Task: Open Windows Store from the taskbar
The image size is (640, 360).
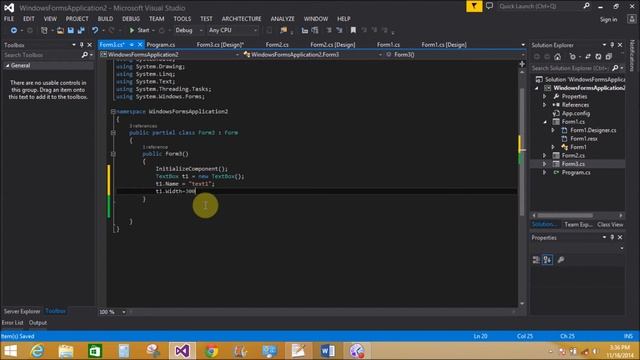Action: [95, 351]
